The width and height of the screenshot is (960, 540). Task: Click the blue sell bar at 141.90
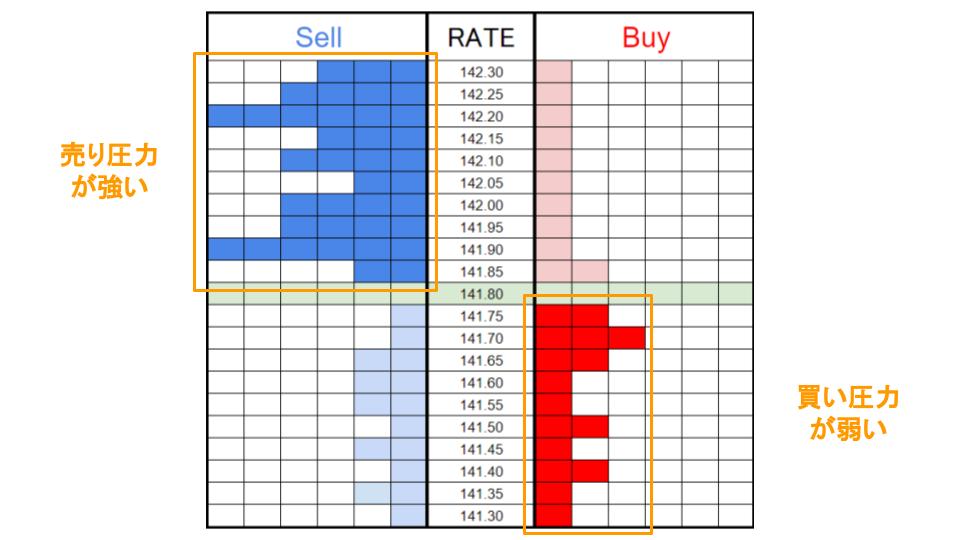(x=318, y=249)
